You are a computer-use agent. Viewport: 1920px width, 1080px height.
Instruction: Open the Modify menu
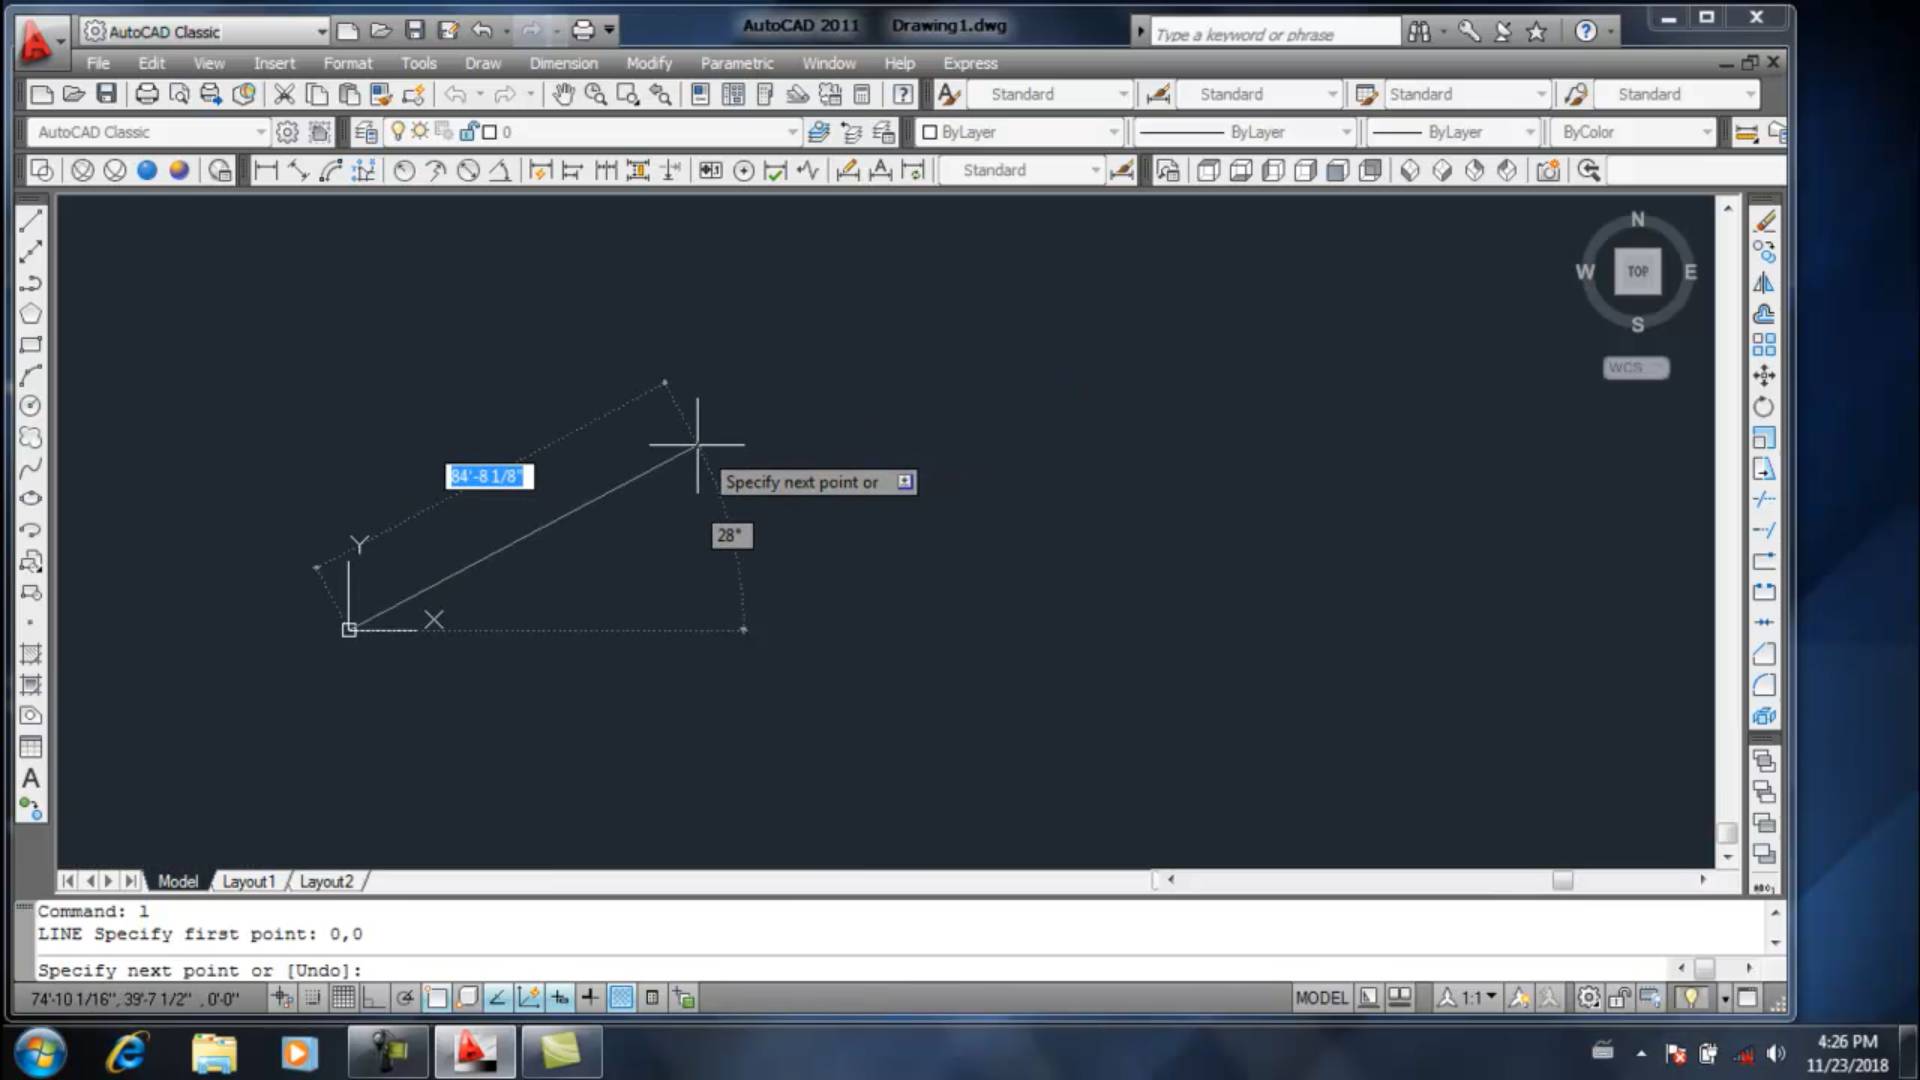649,63
